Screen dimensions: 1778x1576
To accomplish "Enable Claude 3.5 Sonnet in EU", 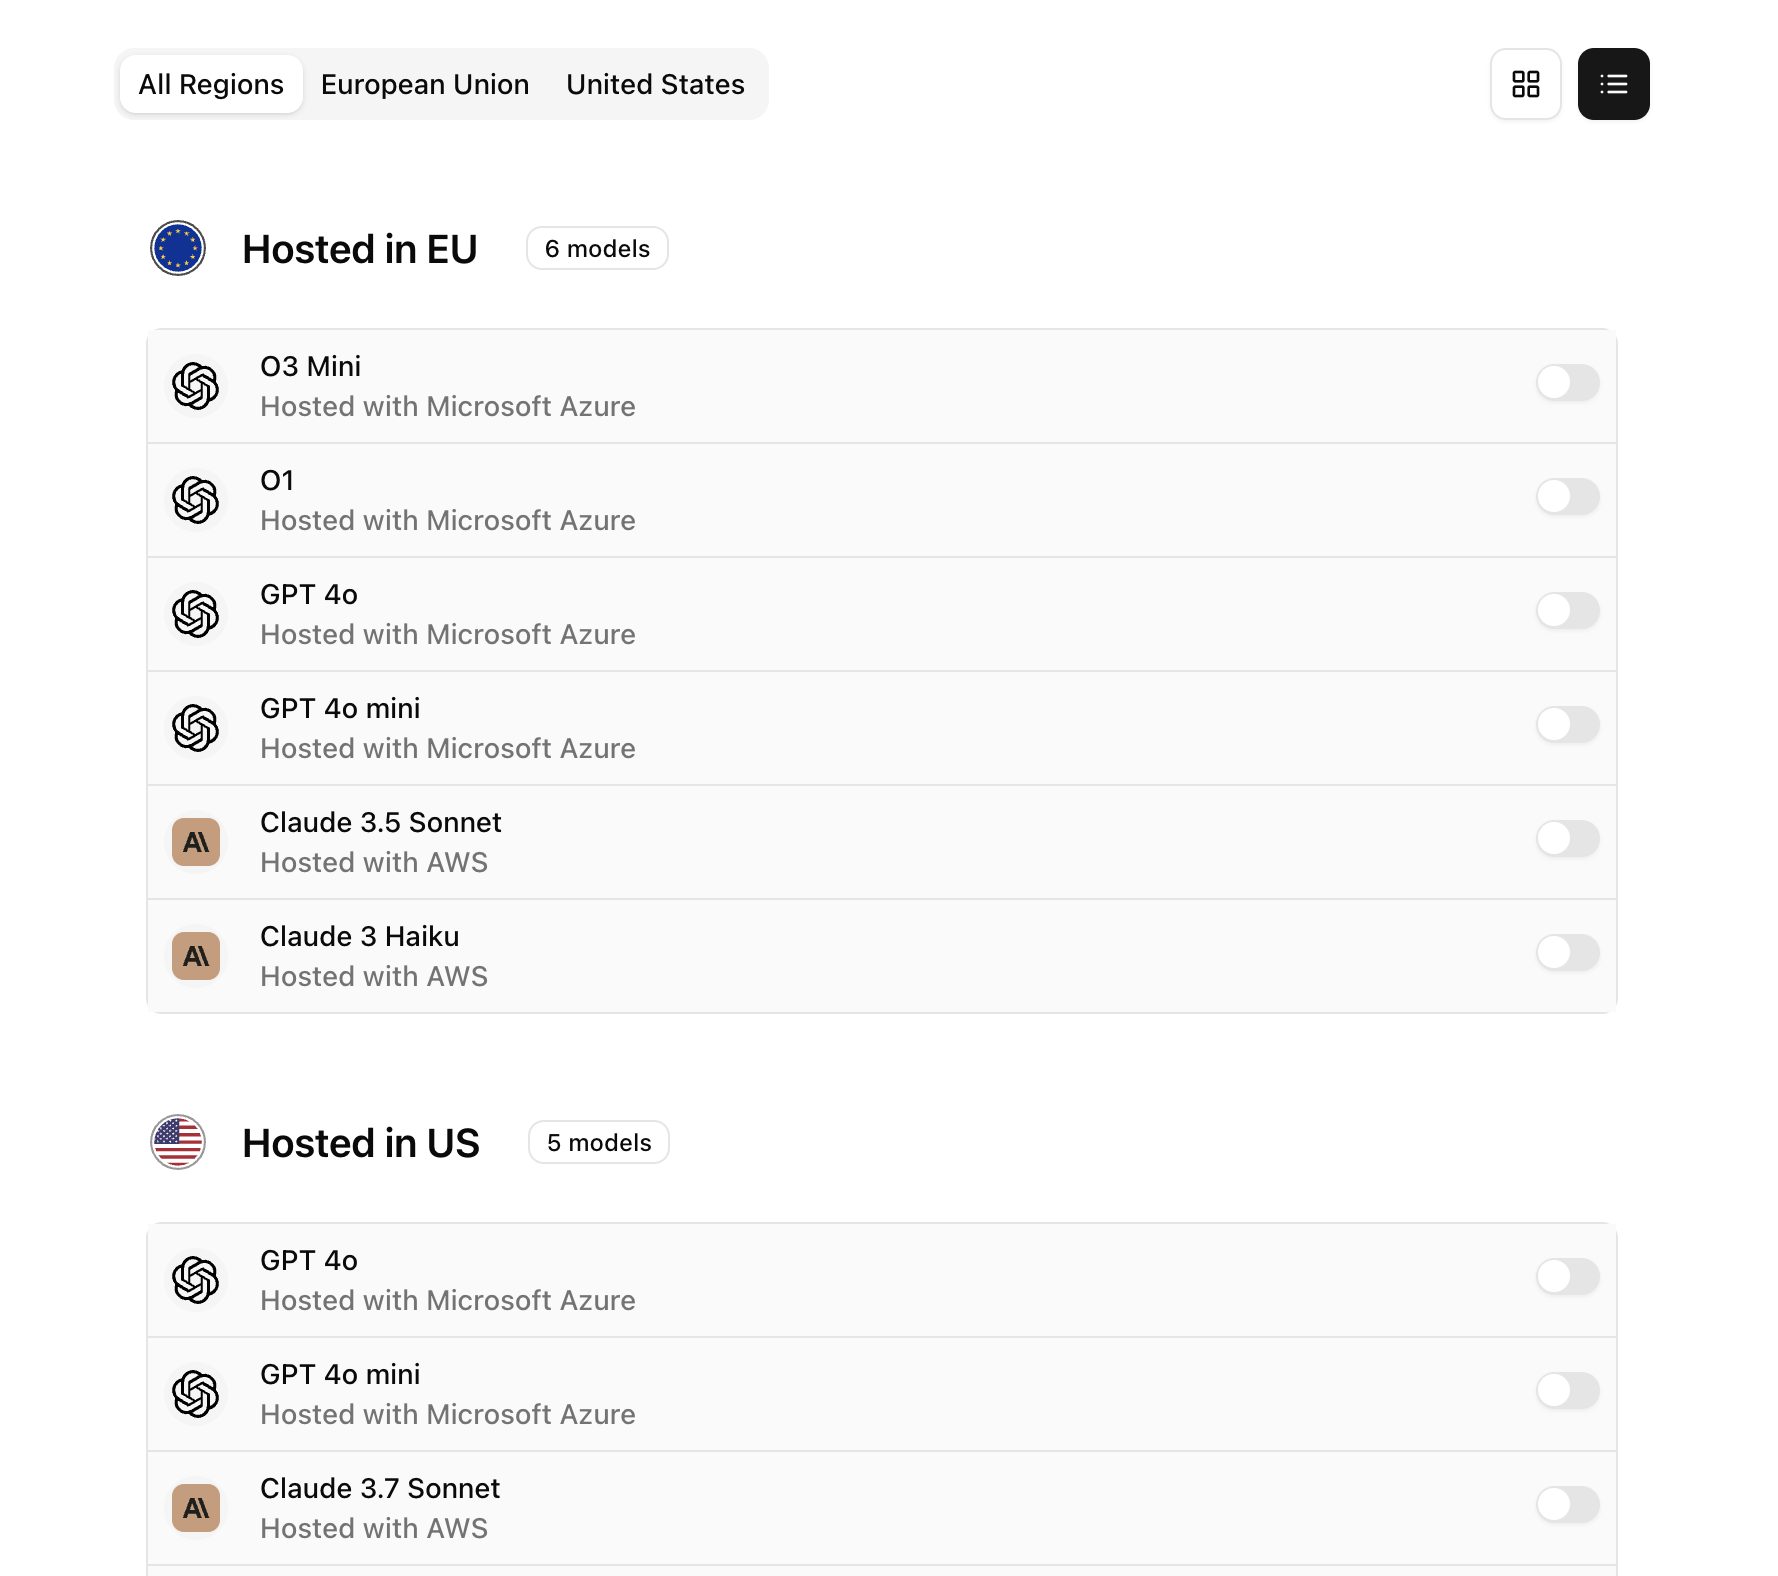I will (x=1567, y=838).
